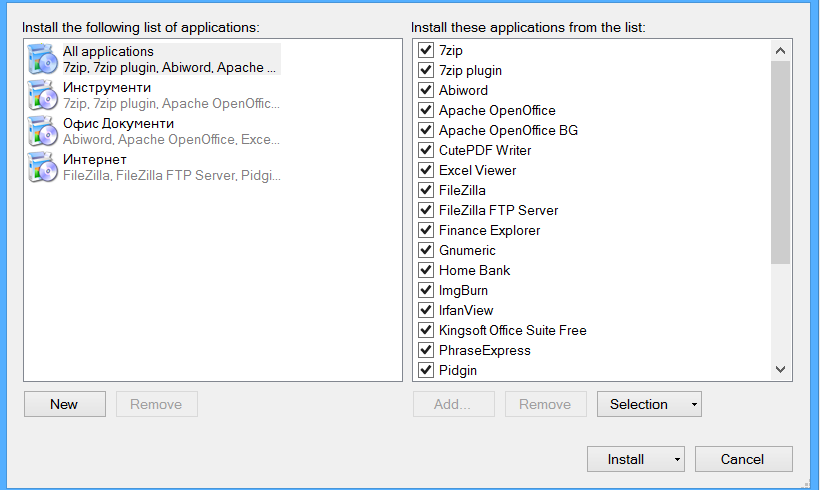Click the vertical scrollbar thumb
820x490 pixels.
(780, 163)
